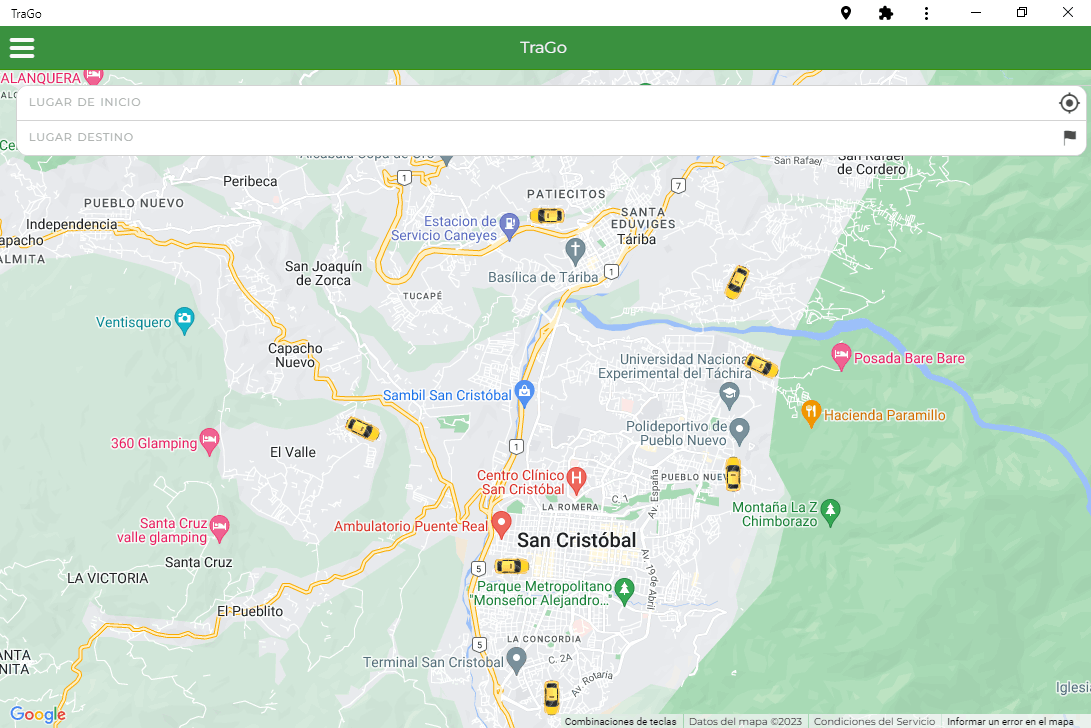
Task: Click the PATIECITOS label
Action: 566,194
